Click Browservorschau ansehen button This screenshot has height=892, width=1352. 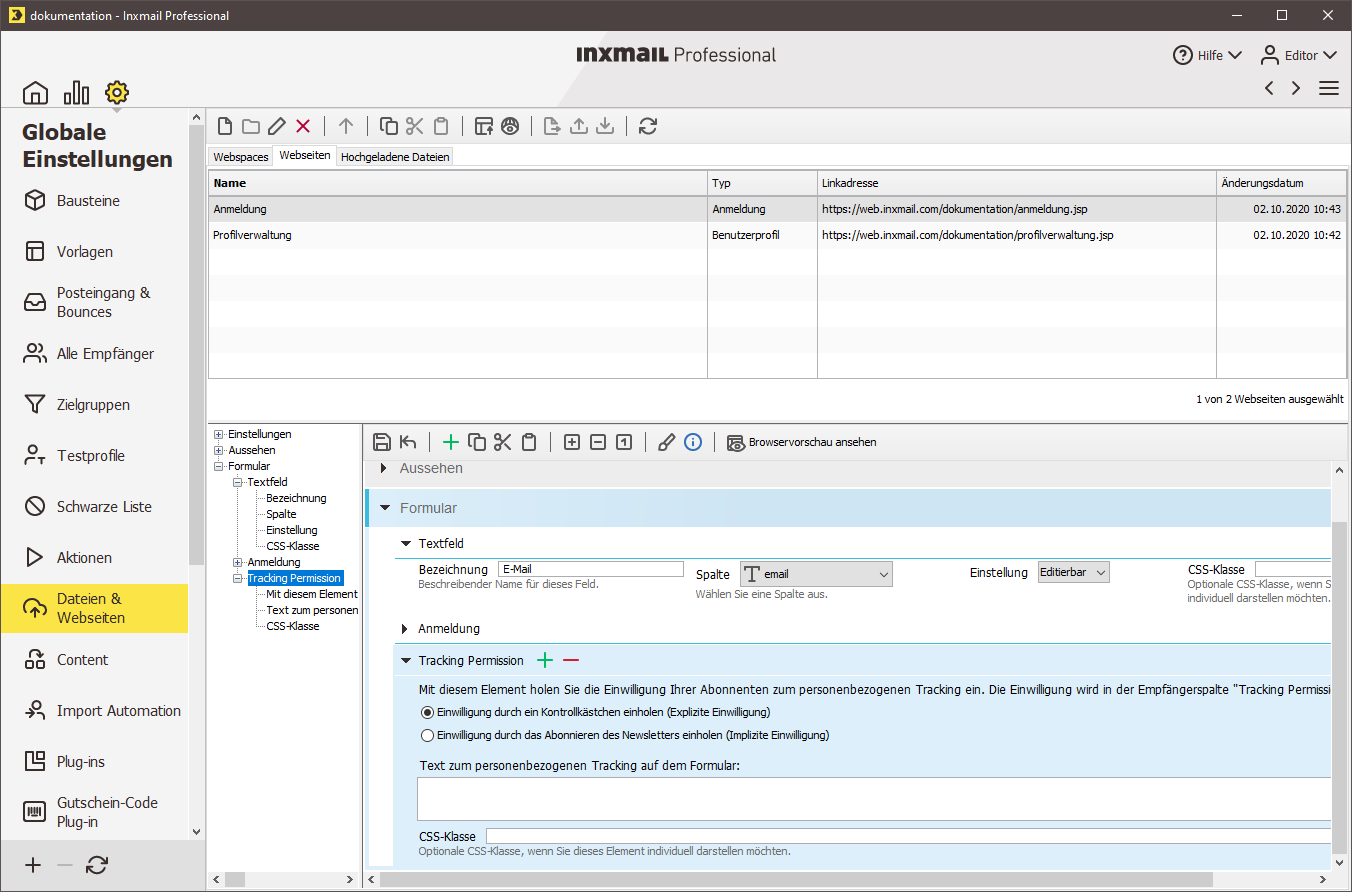click(802, 442)
